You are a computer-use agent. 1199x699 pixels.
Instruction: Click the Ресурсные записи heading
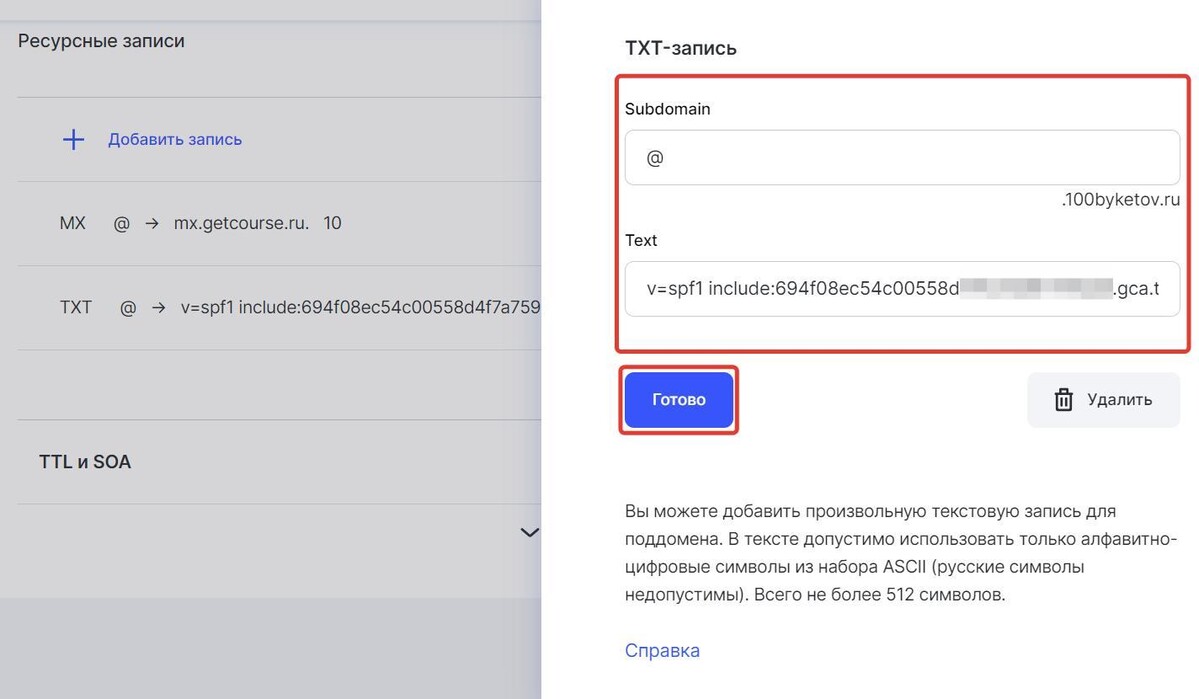coord(101,41)
